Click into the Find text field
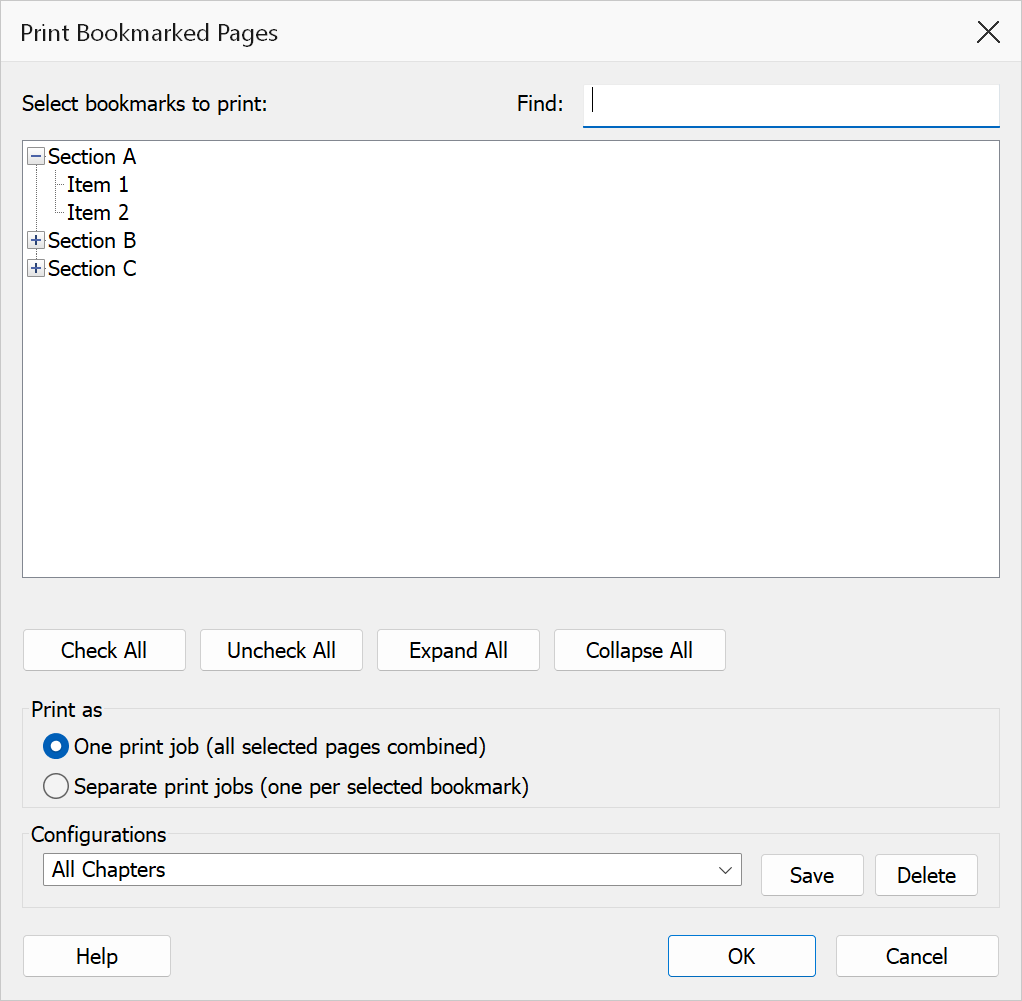The height and width of the screenshot is (1001, 1022). pyautogui.click(x=791, y=106)
